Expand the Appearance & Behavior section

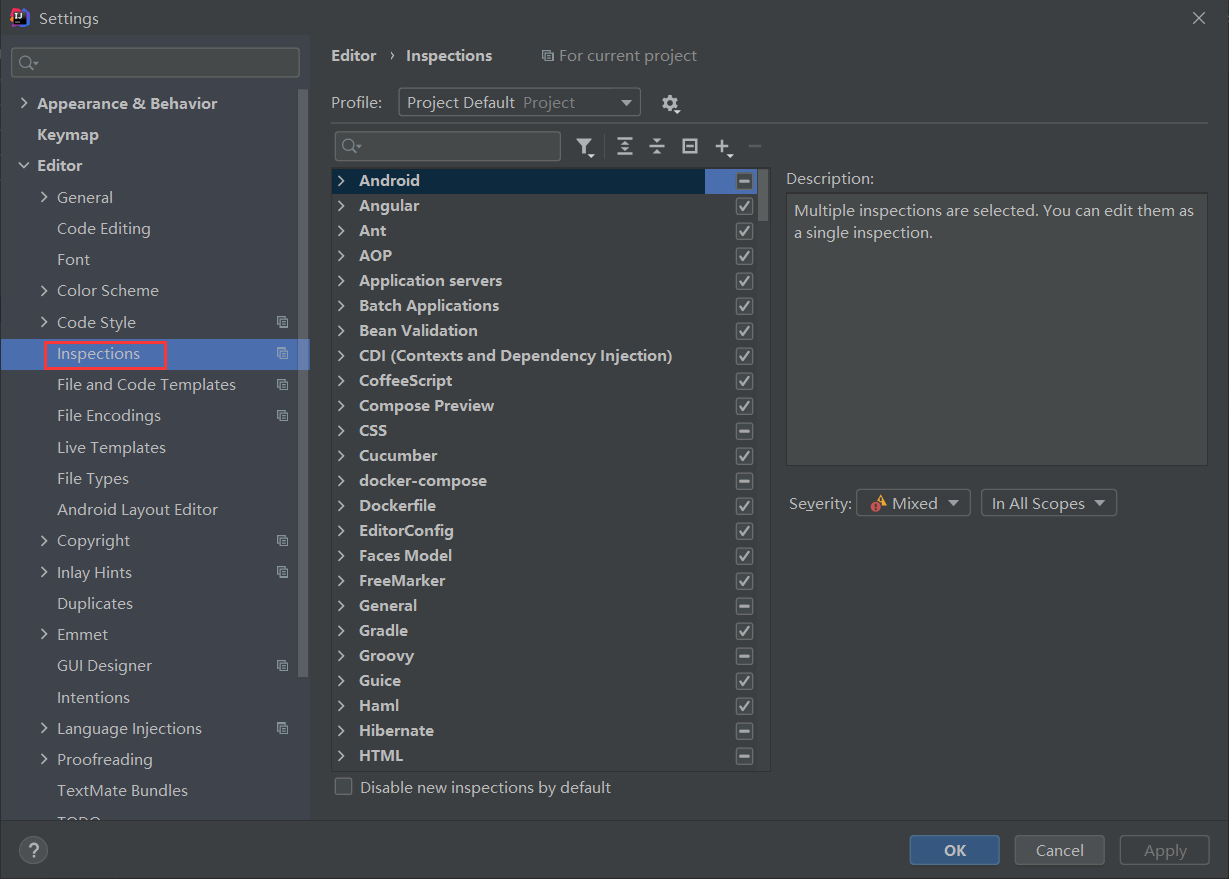(24, 103)
